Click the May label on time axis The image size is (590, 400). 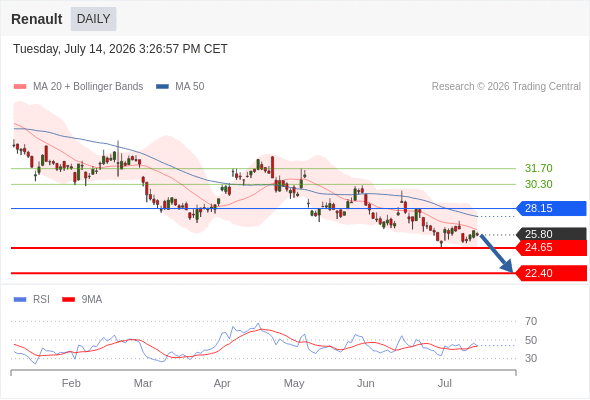(294, 383)
